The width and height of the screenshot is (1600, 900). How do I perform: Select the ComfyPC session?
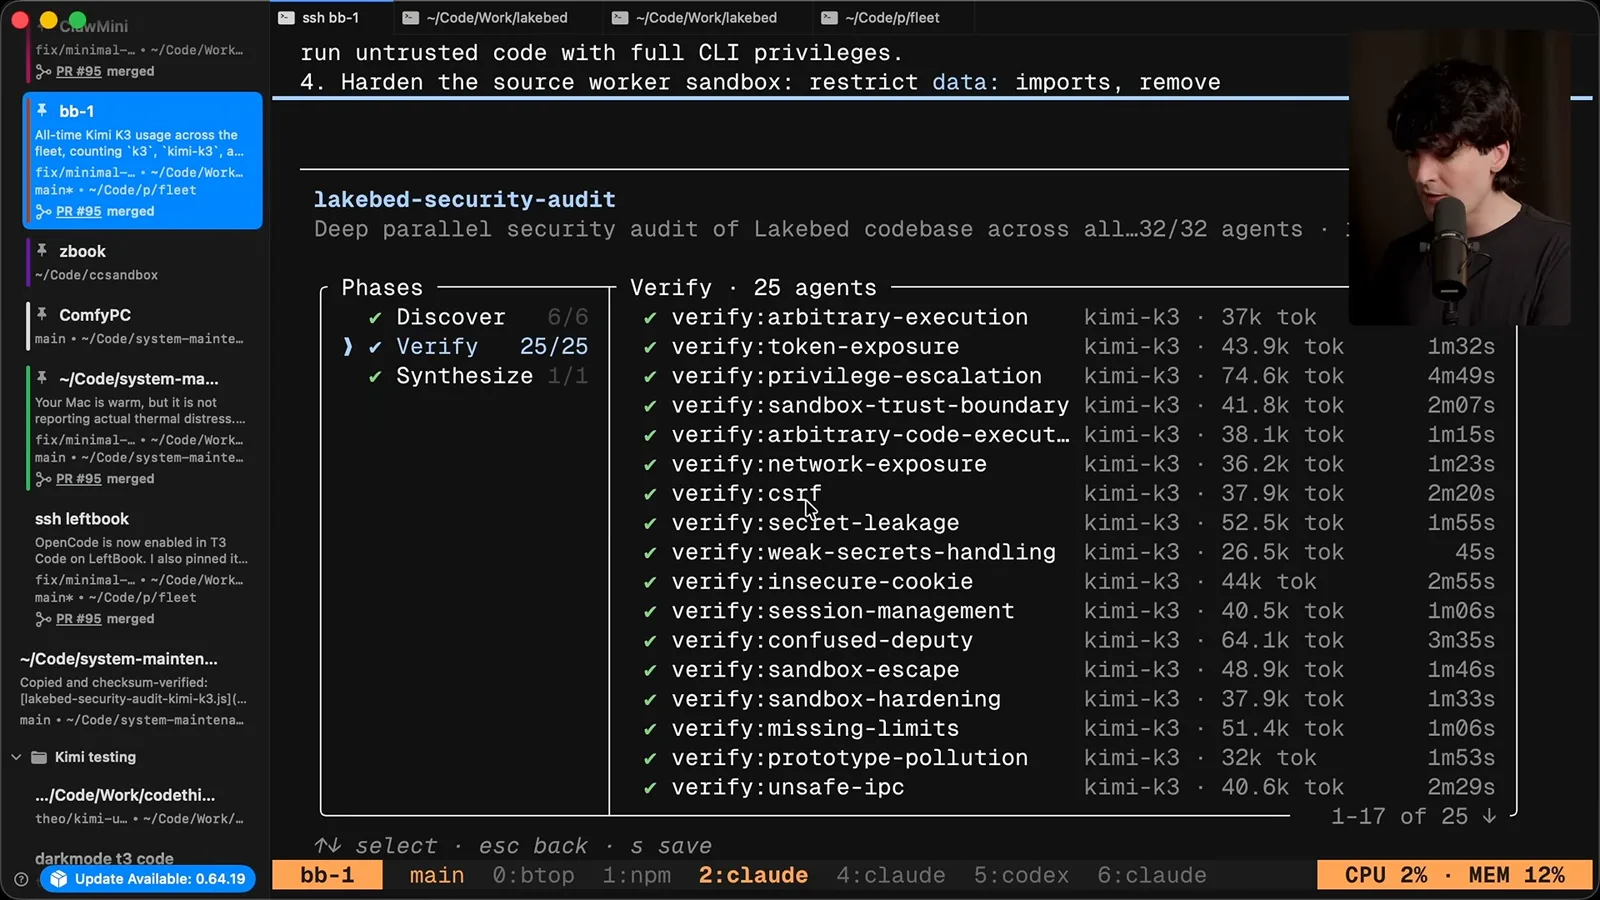pyautogui.click(x=143, y=326)
